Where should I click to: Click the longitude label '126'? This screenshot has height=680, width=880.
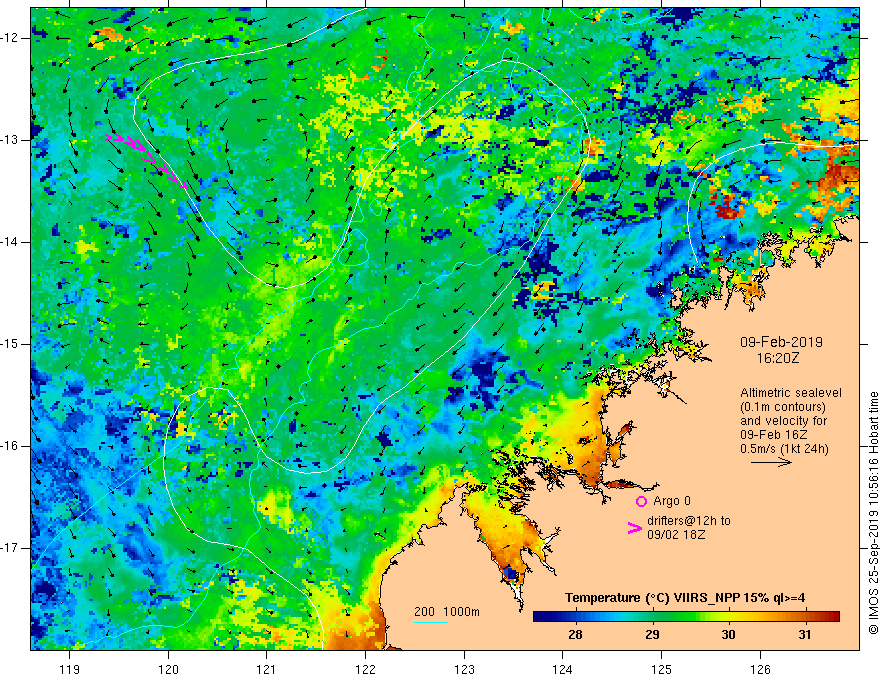pos(760,669)
